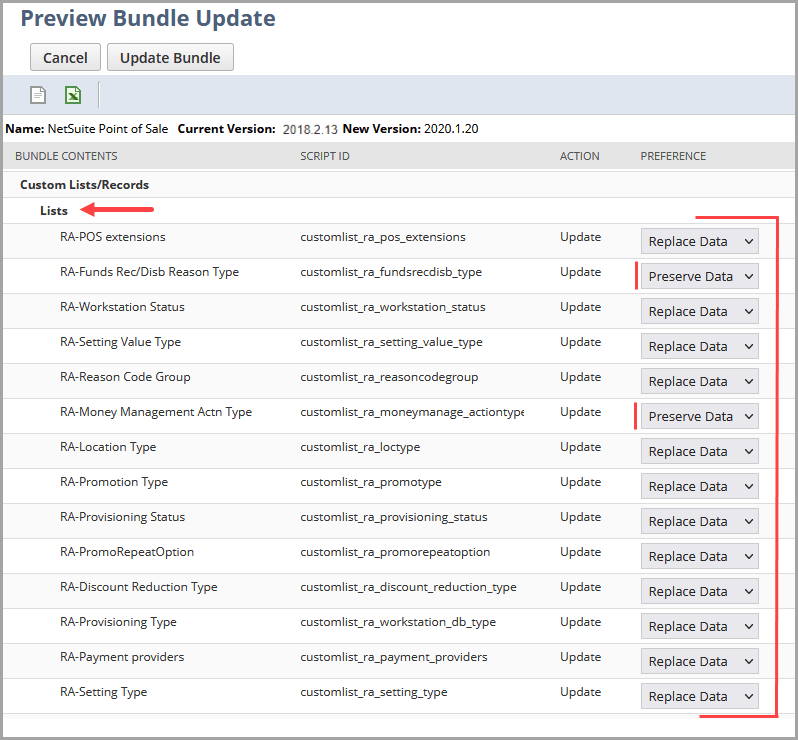798x740 pixels.
Task: Click RA-PromoRepeatOption list name
Action: pyautogui.click(x=127, y=552)
